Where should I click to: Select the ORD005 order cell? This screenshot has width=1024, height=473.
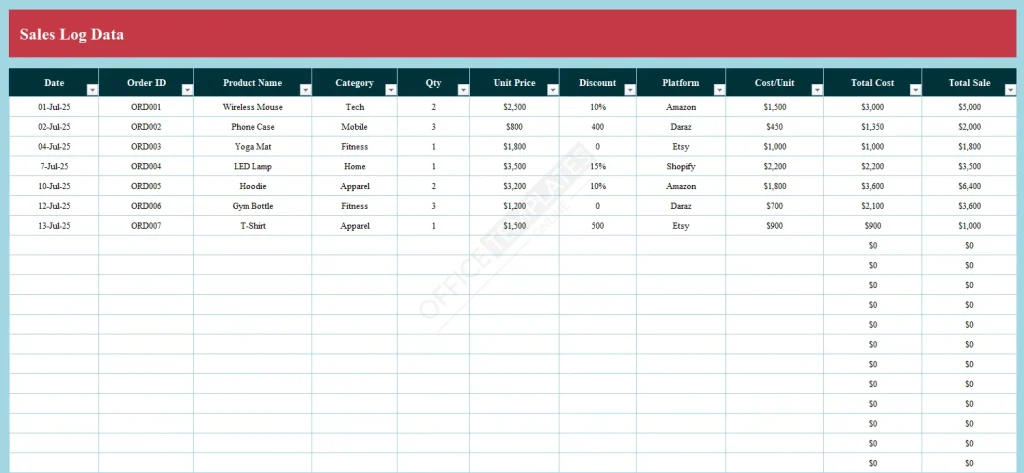pyautogui.click(x=146, y=186)
